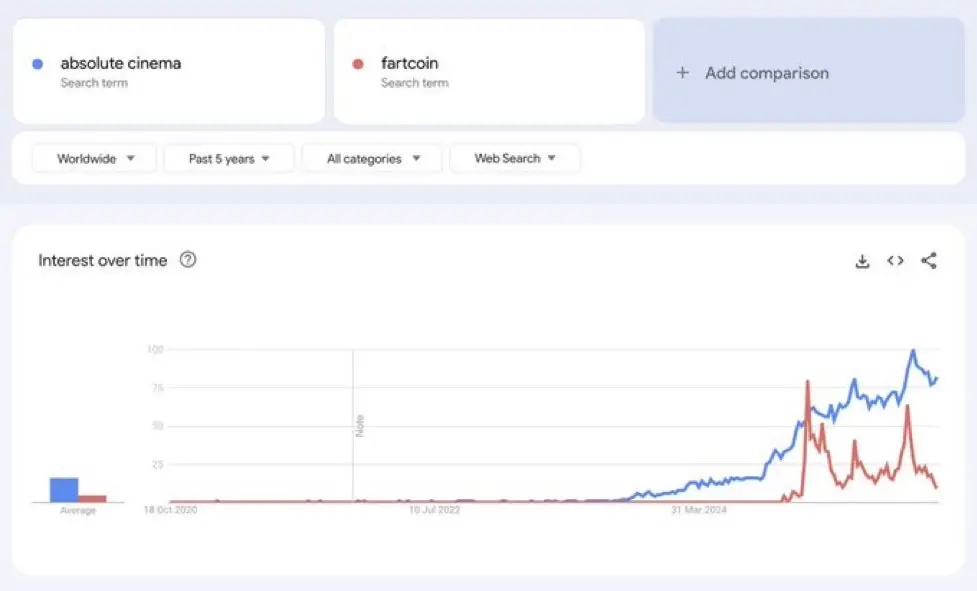Click the plus icon for Add comparison

pos(683,73)
